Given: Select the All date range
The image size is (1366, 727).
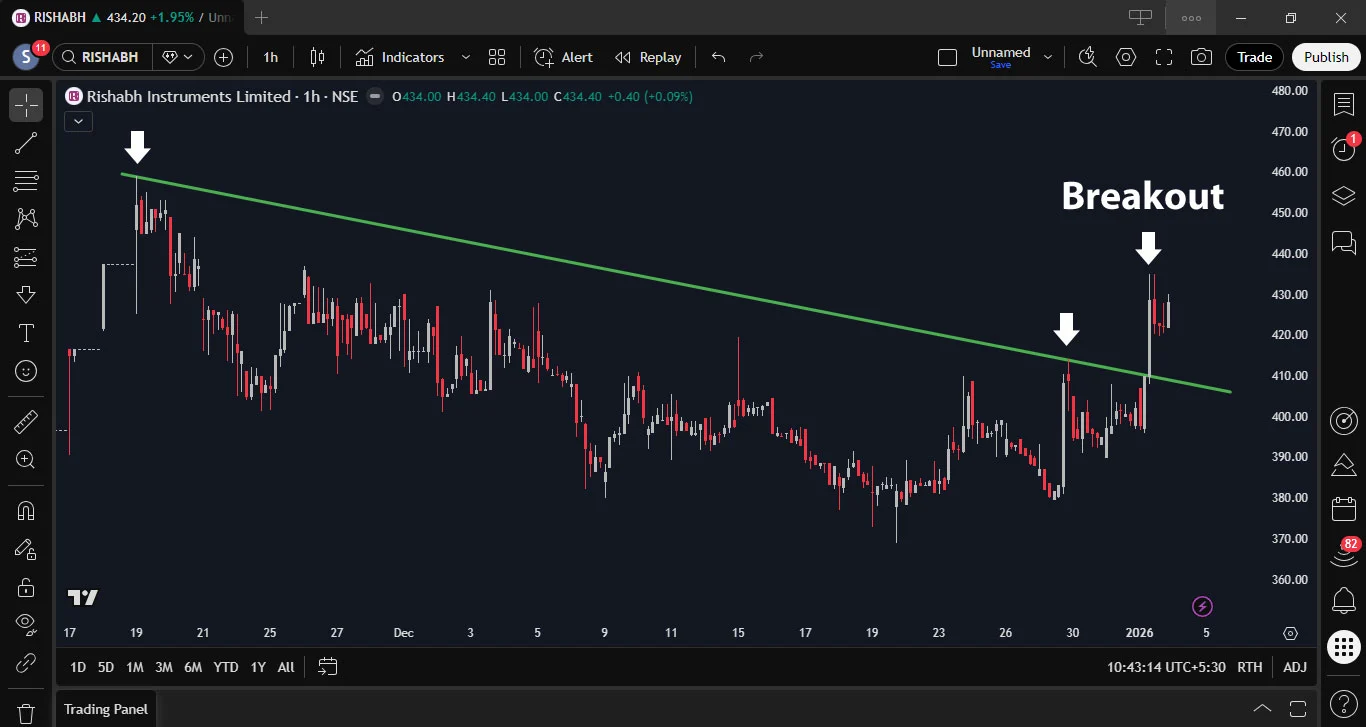Looking at the screenshot, I should click(286, 667).
